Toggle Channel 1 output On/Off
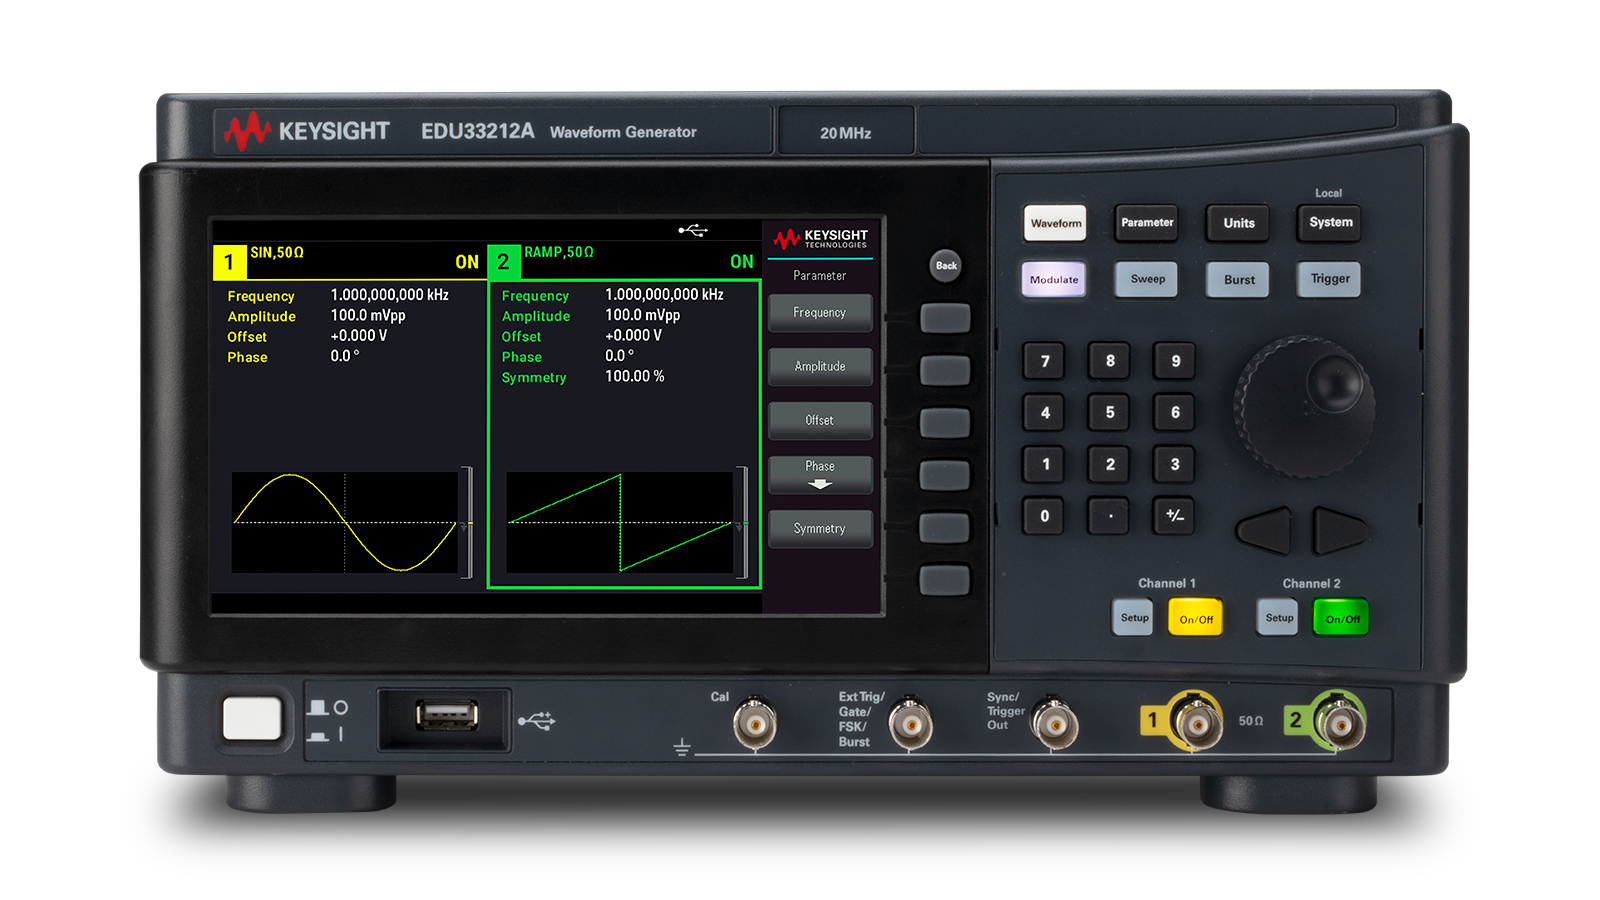1600x900 pixels. pos(1196,618)
